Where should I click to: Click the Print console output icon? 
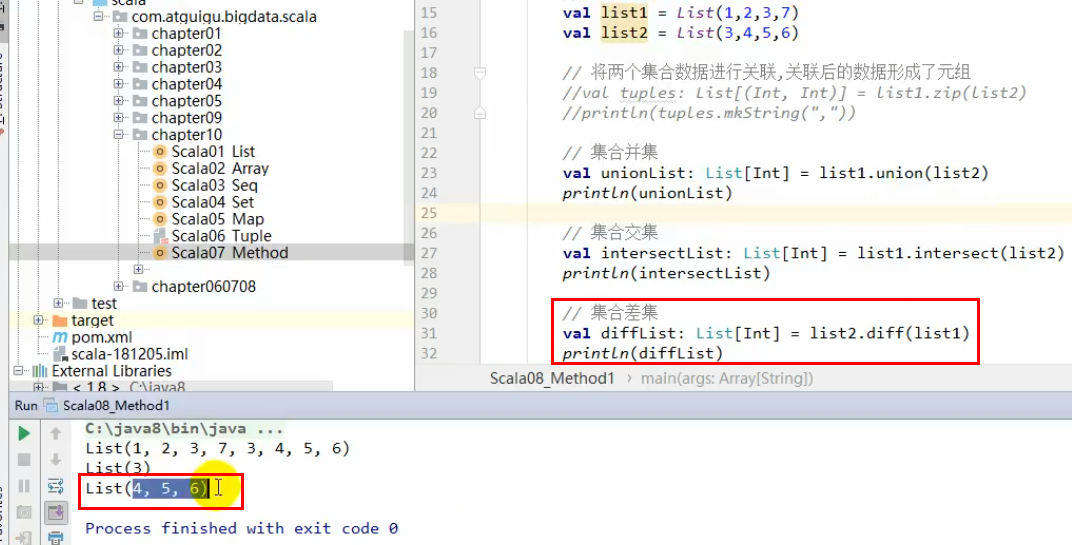[56, 537]
